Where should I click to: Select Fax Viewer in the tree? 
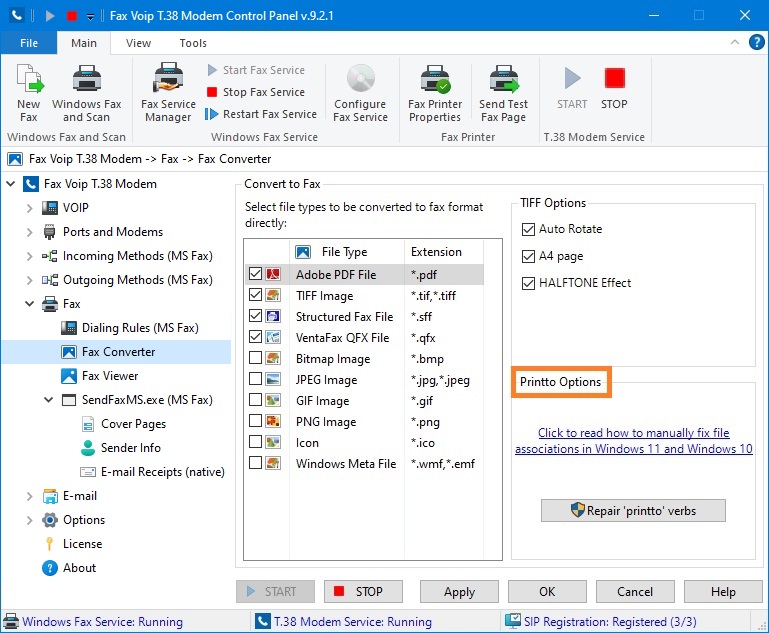(100, 376)
